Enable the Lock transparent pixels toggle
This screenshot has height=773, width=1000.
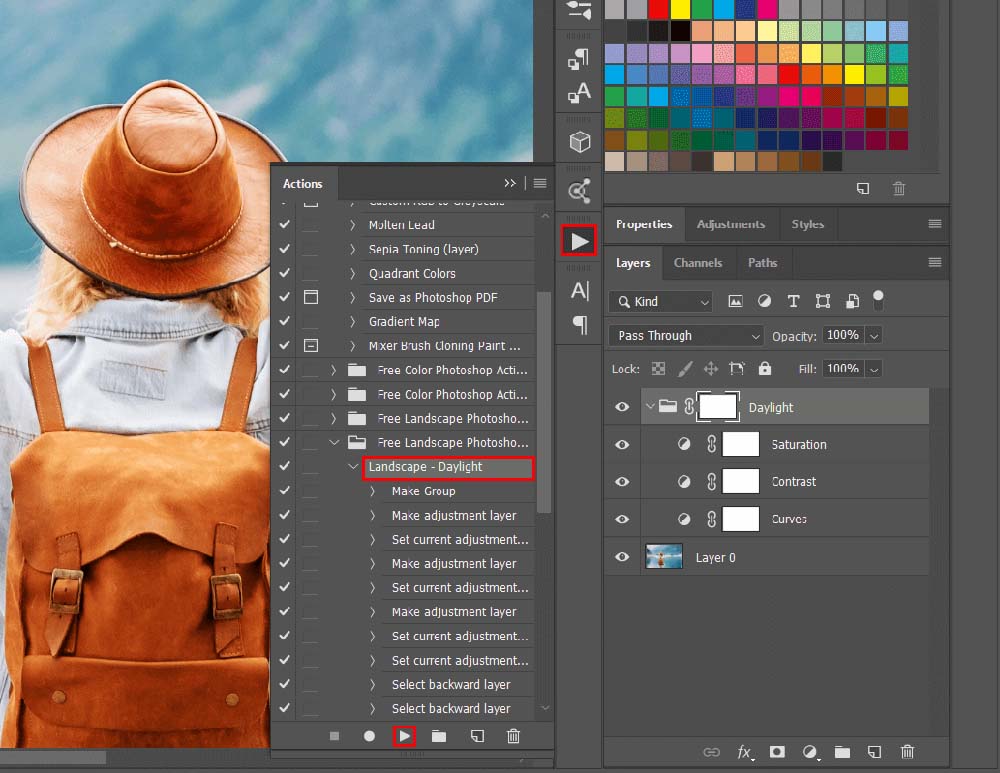pyautogui.click(x=657, y=368)
